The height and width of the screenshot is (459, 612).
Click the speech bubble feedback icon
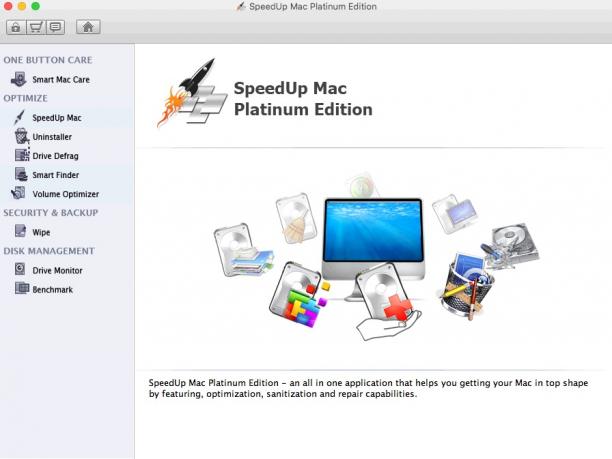tap(55, 27)
